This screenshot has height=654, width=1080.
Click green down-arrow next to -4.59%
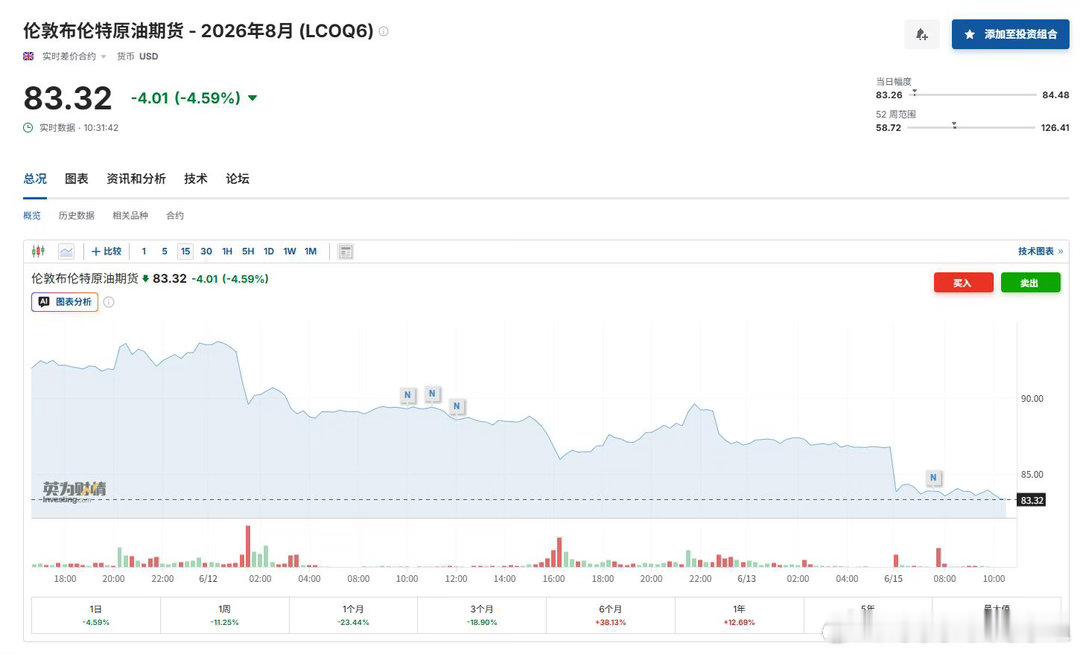253,98
